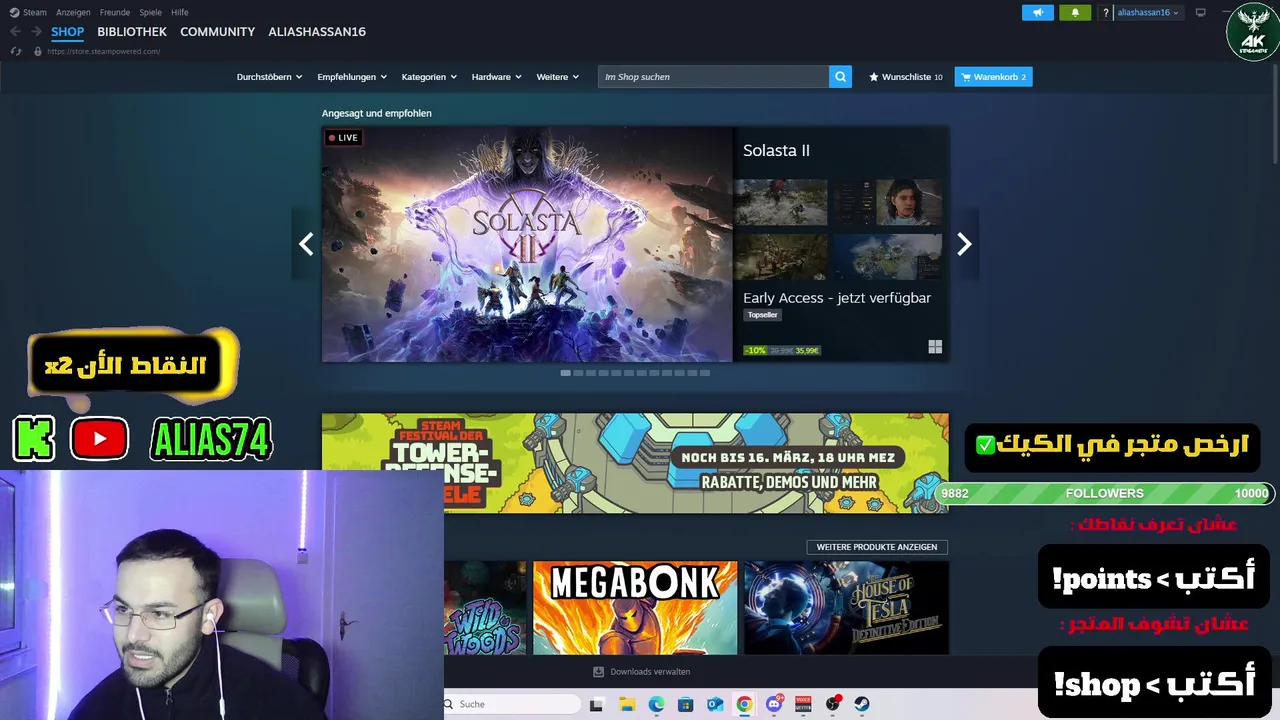This screenshot has height=720, width=1280.
Task: Open Task View on the taskbar
Action: tap(596, 704)
